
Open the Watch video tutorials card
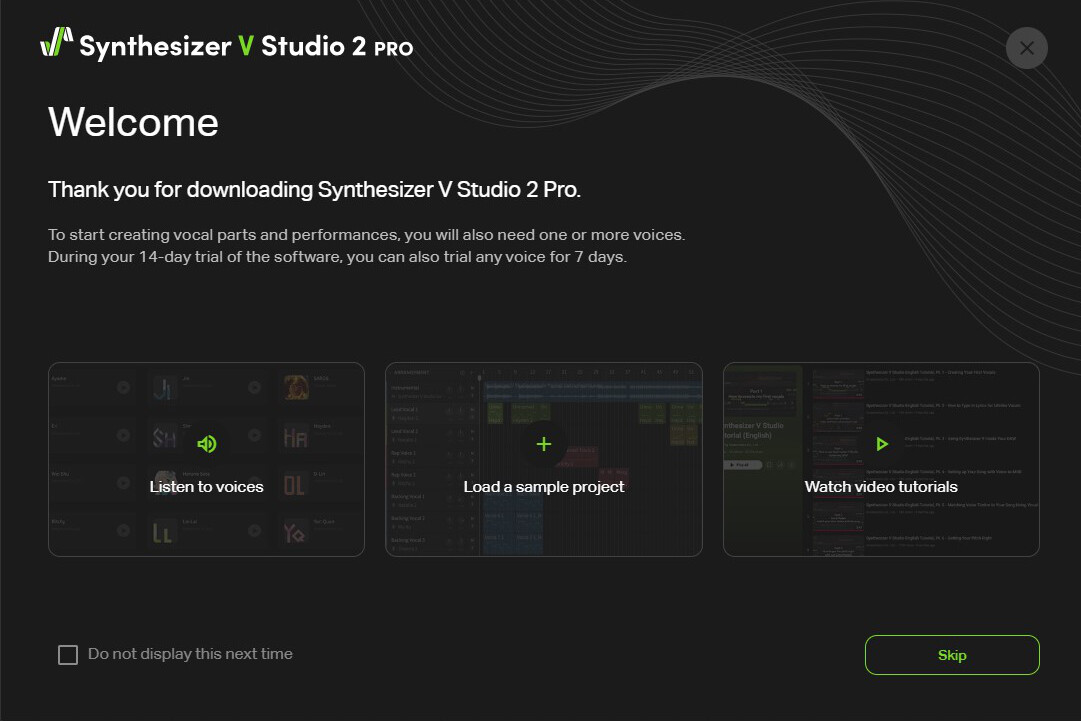881,459
